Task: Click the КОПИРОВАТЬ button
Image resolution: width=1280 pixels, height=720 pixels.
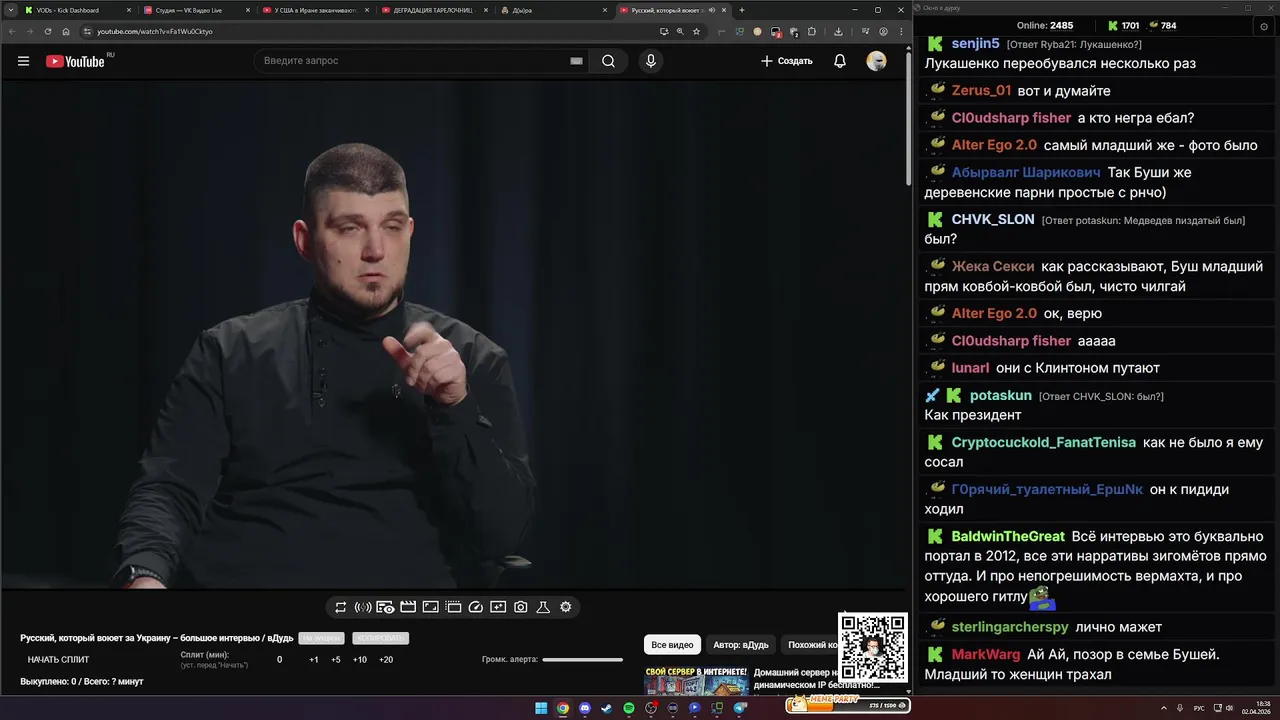Action: coord(381,638)
